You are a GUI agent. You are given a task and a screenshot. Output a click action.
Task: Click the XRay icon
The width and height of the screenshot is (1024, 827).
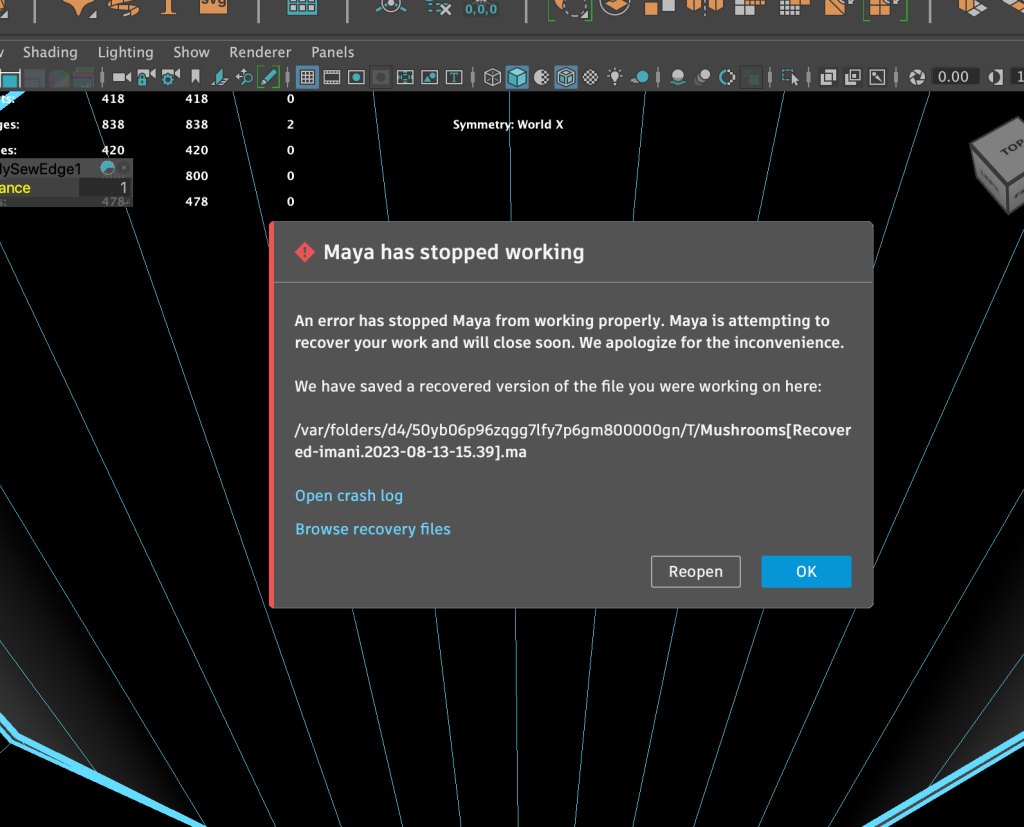828,77
